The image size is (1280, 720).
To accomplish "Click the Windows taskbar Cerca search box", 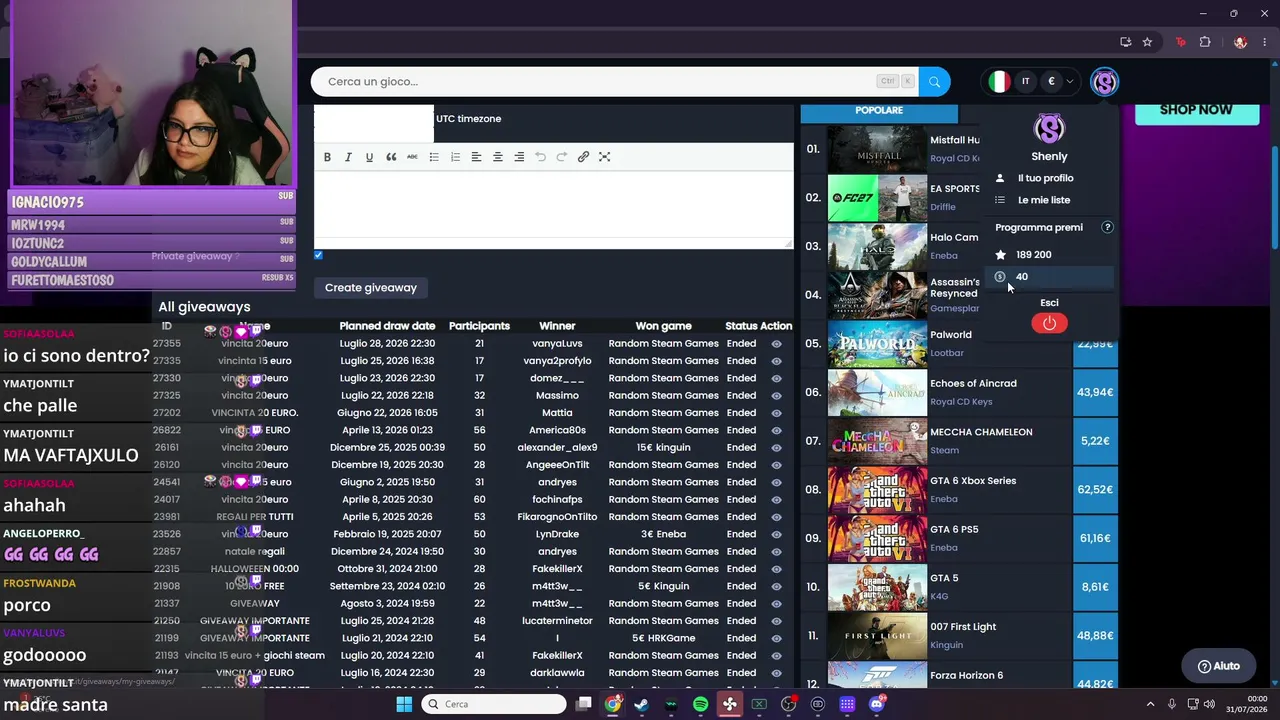I will [x=494, y=704].
